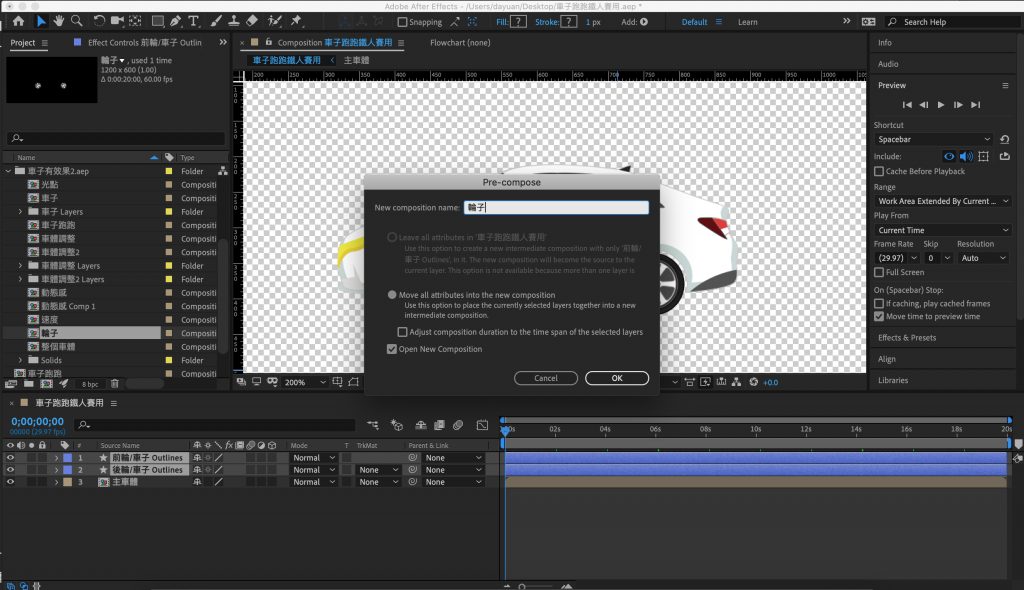Select the Puppet Pin tool

click(296, 21)
